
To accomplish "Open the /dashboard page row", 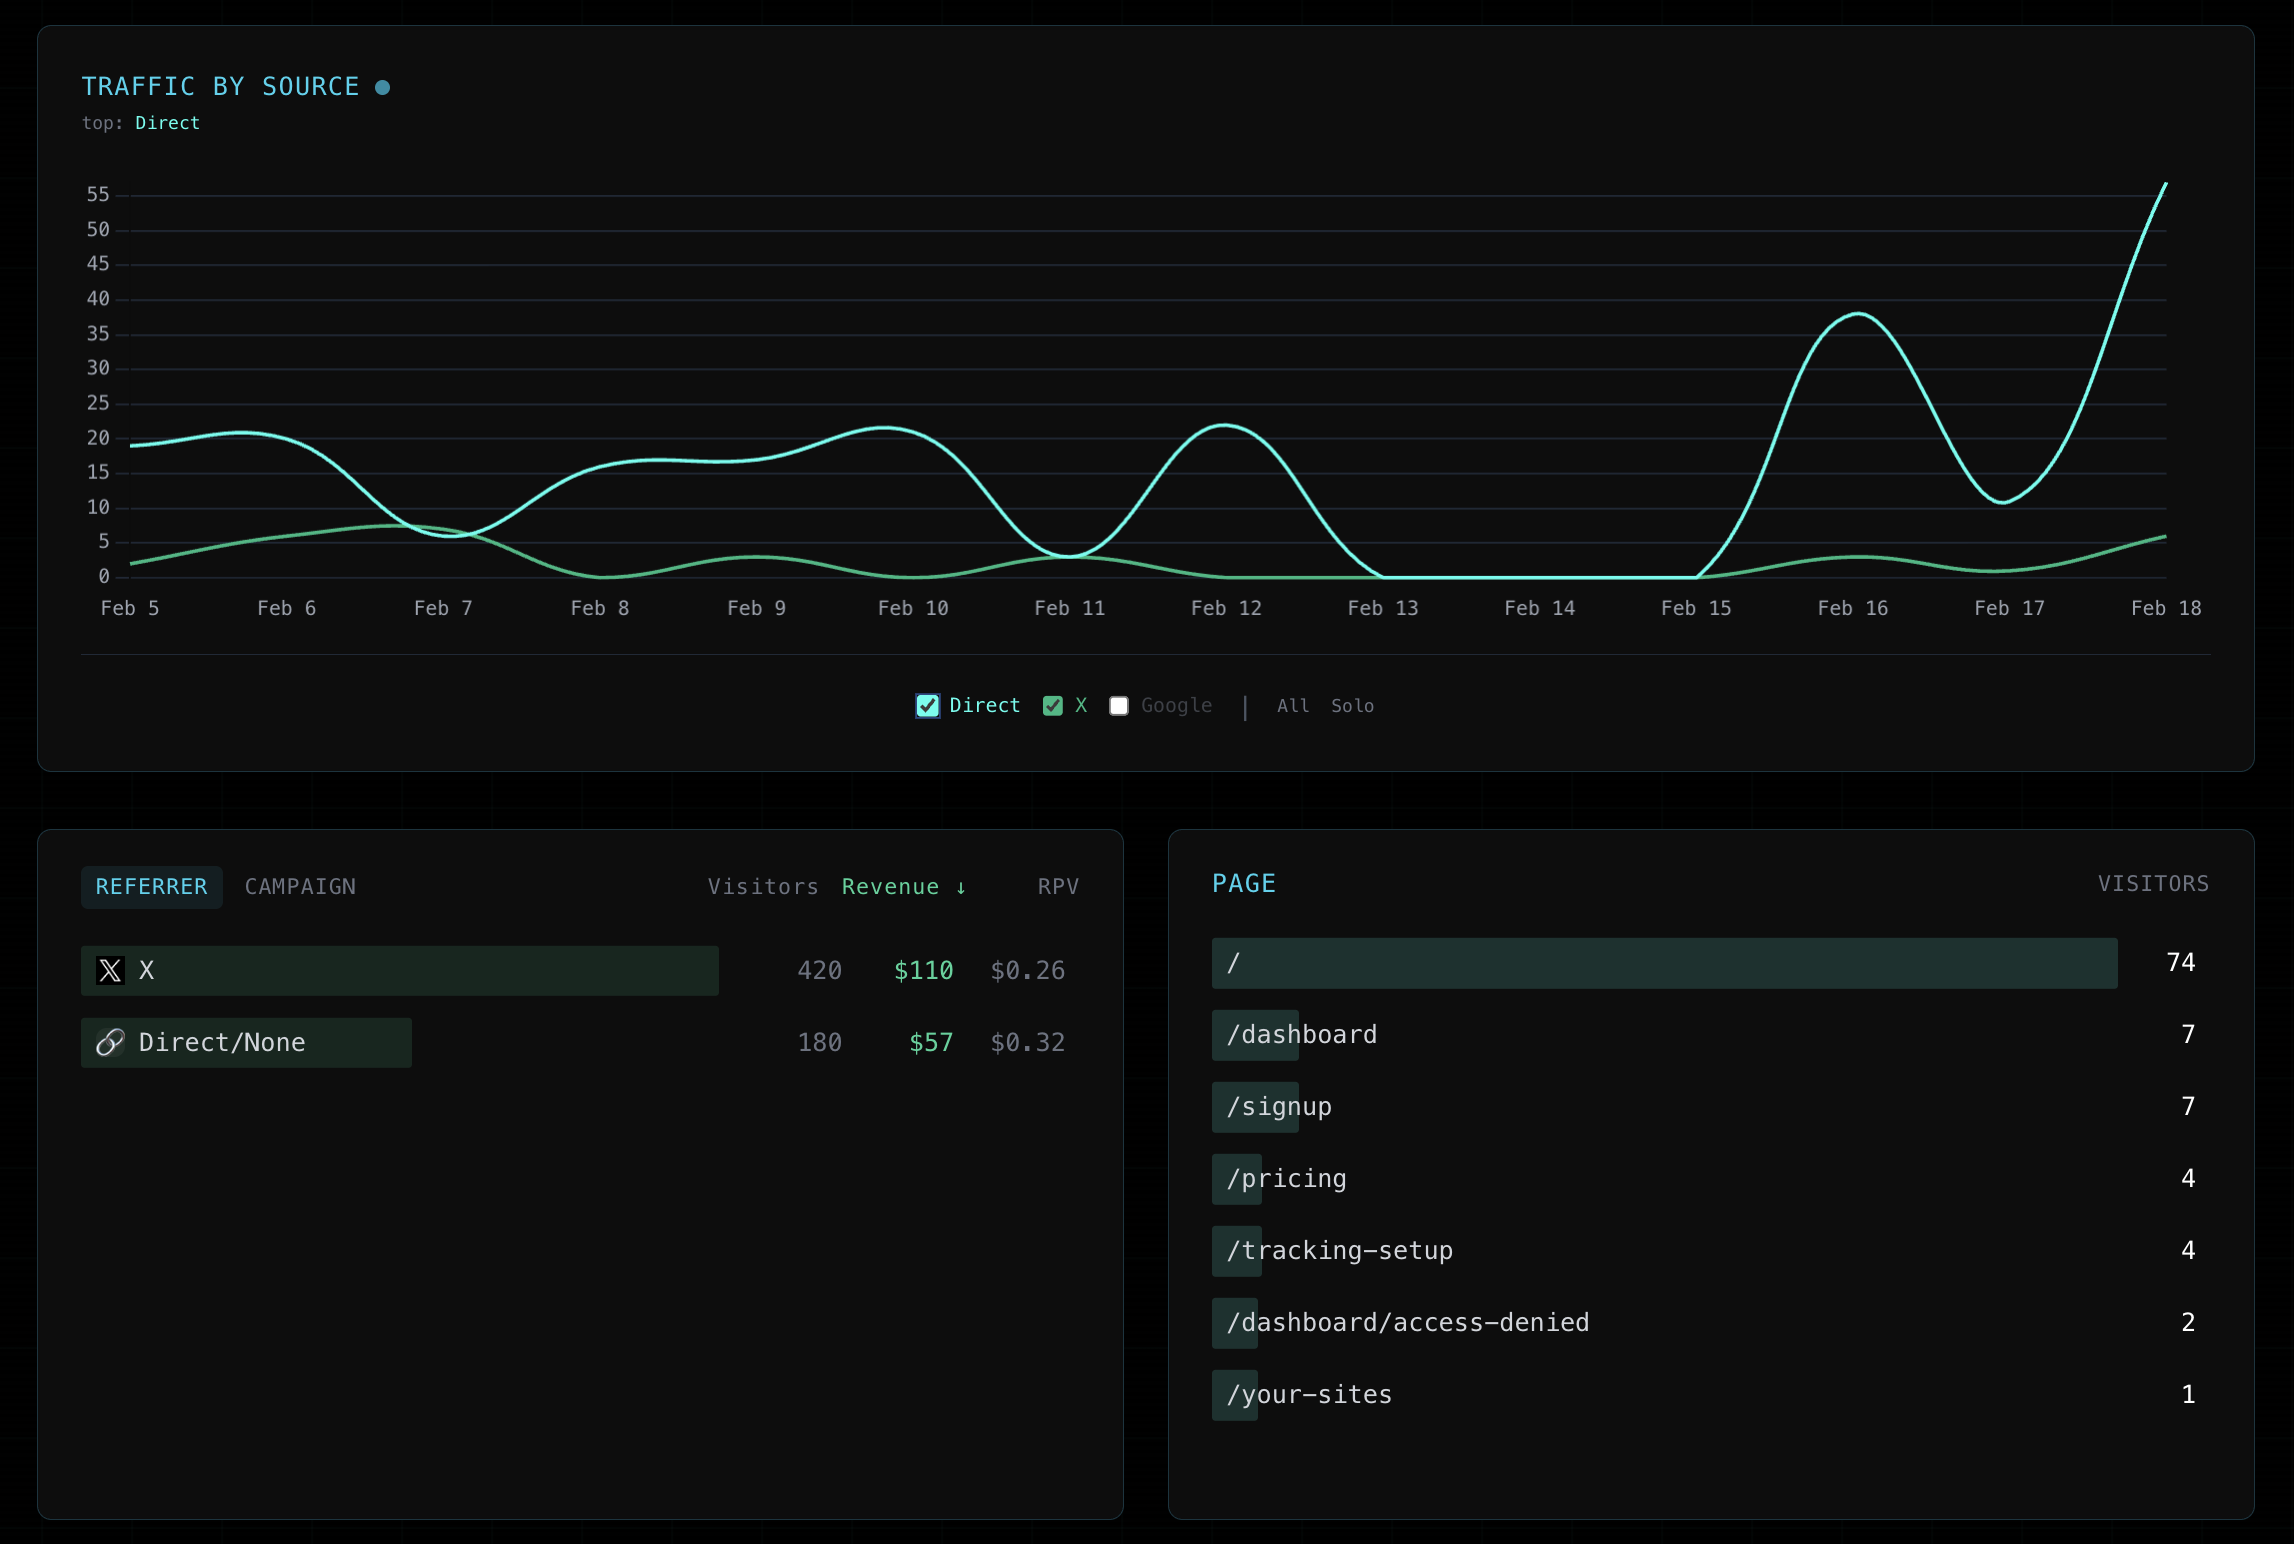I will (x=1302, y=1035).
